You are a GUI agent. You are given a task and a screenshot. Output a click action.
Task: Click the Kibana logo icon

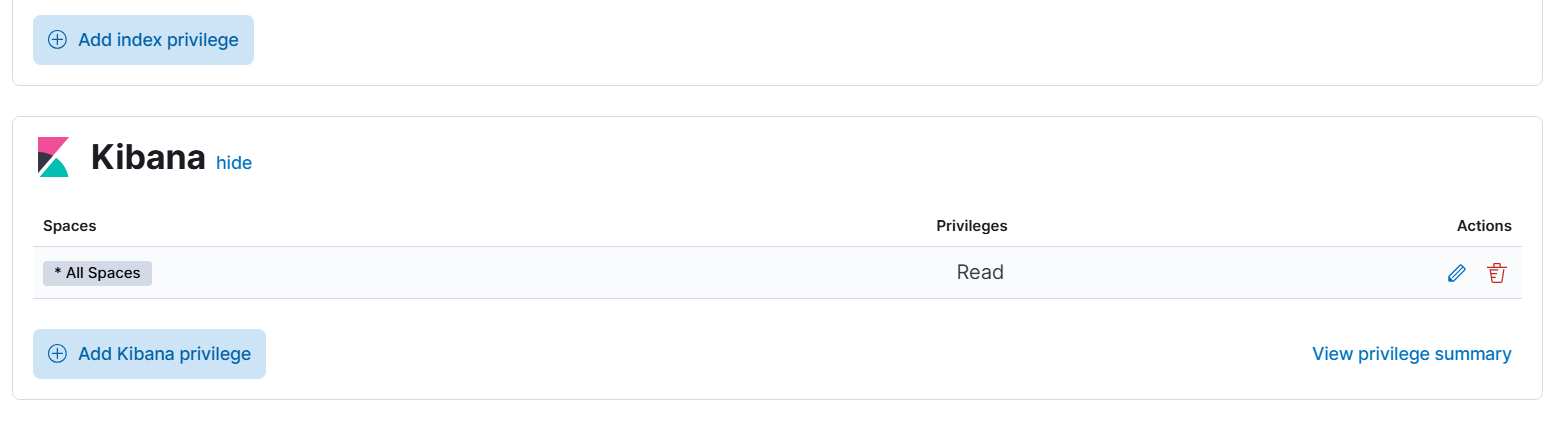tap(53, 157)
